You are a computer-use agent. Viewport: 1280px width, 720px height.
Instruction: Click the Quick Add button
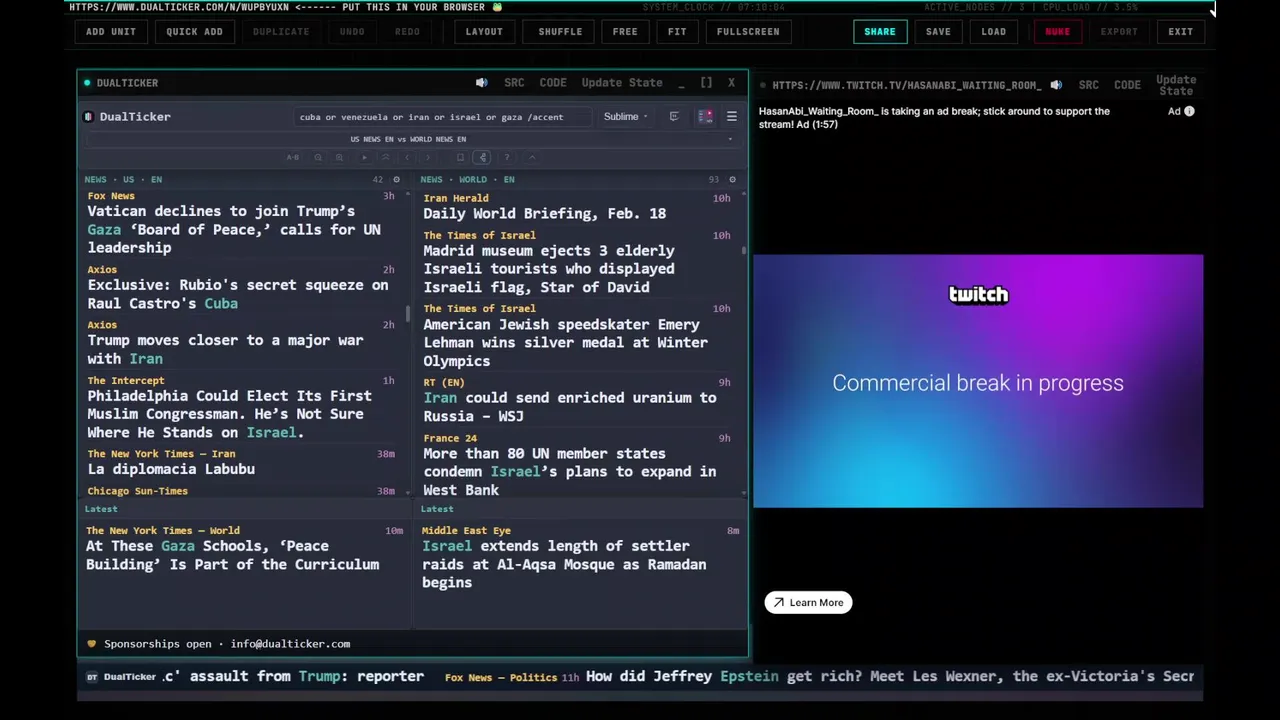(x=194, y=31)
